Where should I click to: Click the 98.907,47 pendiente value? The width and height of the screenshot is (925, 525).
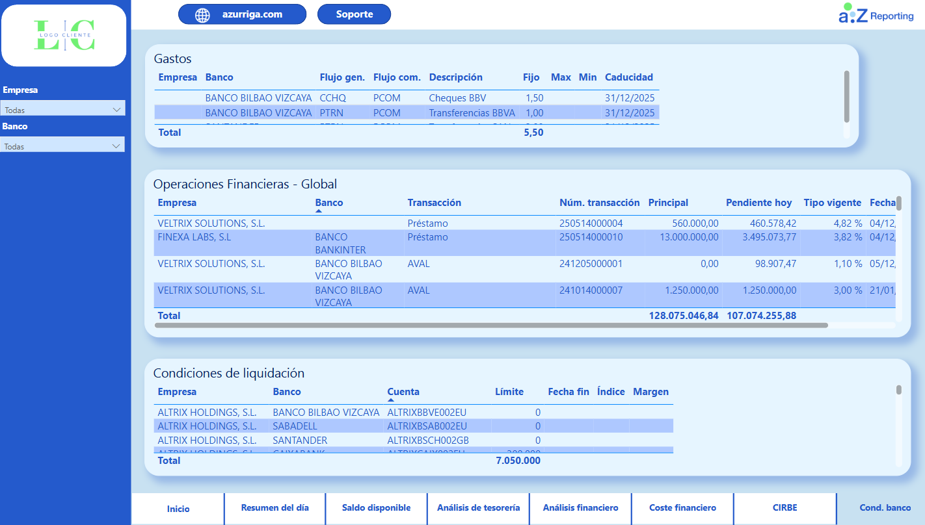(x=776, y=264)
